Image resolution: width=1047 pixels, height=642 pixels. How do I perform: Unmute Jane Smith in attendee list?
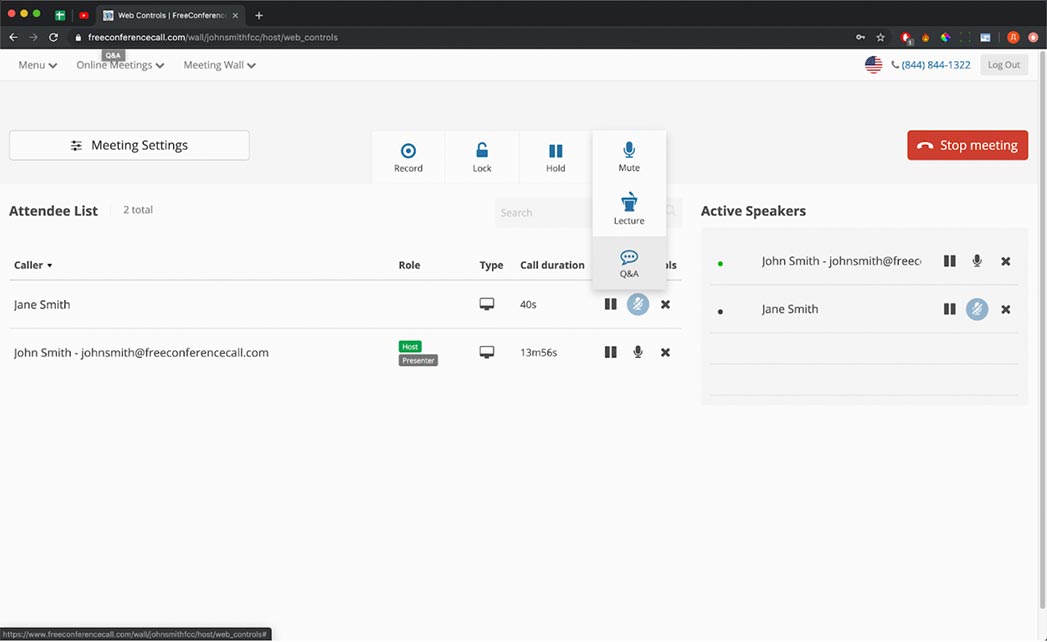coord(638,304)
